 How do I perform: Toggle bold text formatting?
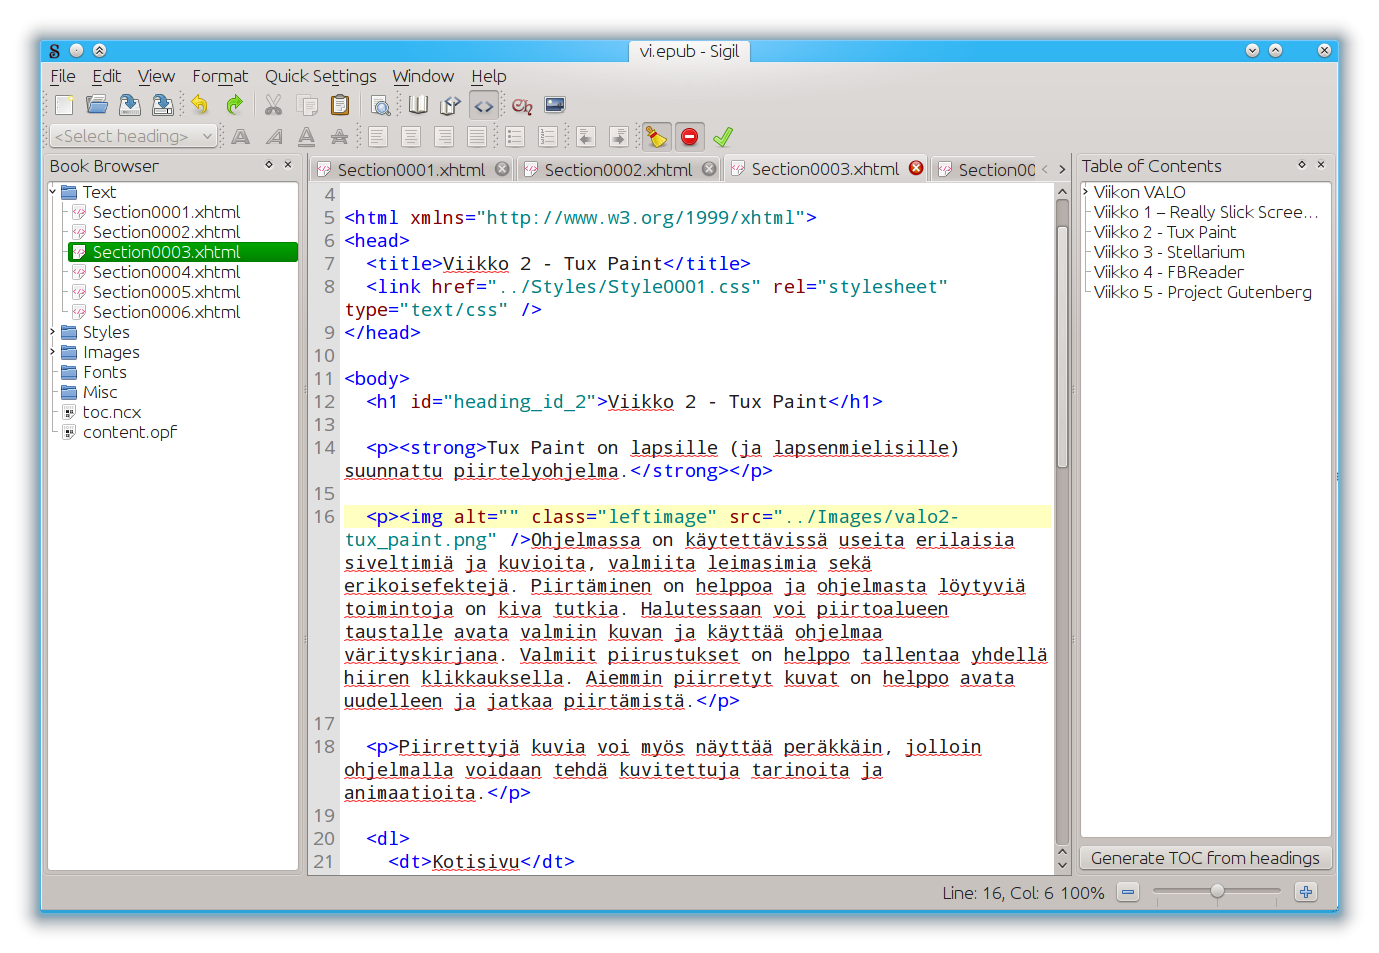[241, 137]
